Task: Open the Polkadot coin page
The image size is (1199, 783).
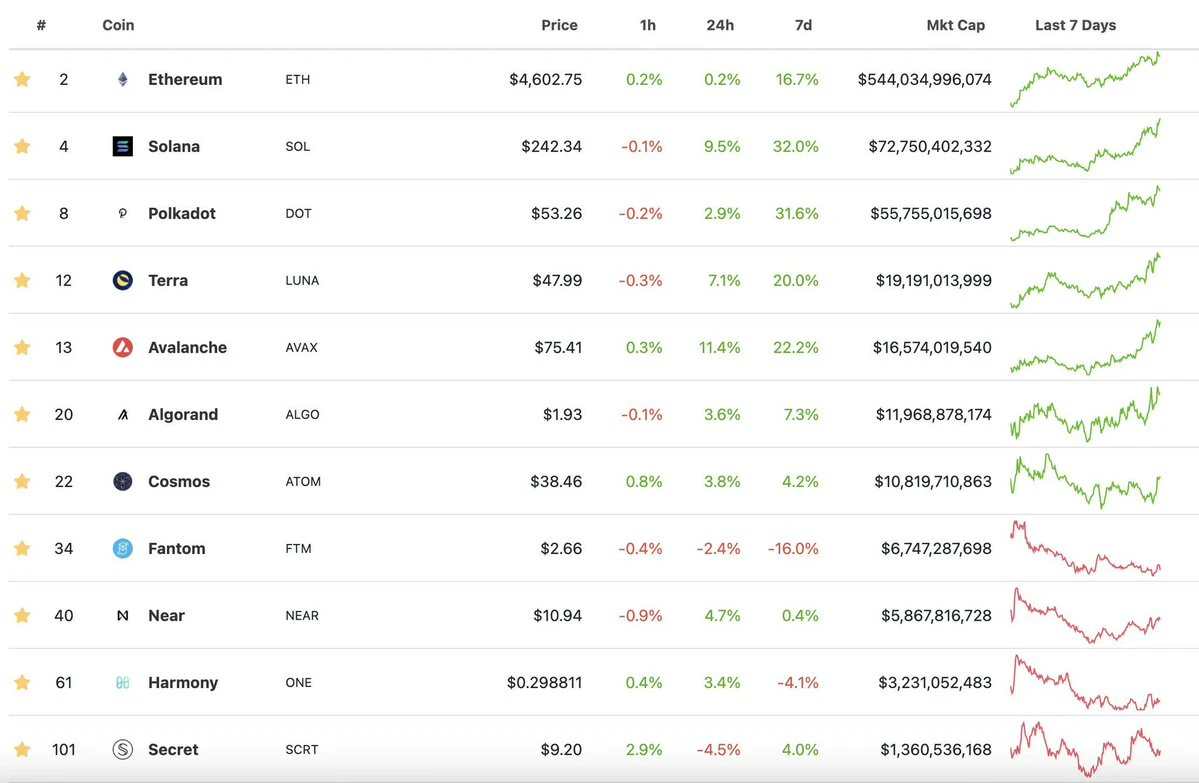Action: pos(181,213)
